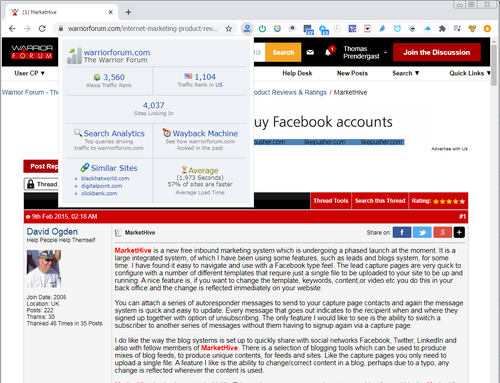Open the Help Desk menu item
The height and width of the screenshot is (383, 500).
click(297, 73)
